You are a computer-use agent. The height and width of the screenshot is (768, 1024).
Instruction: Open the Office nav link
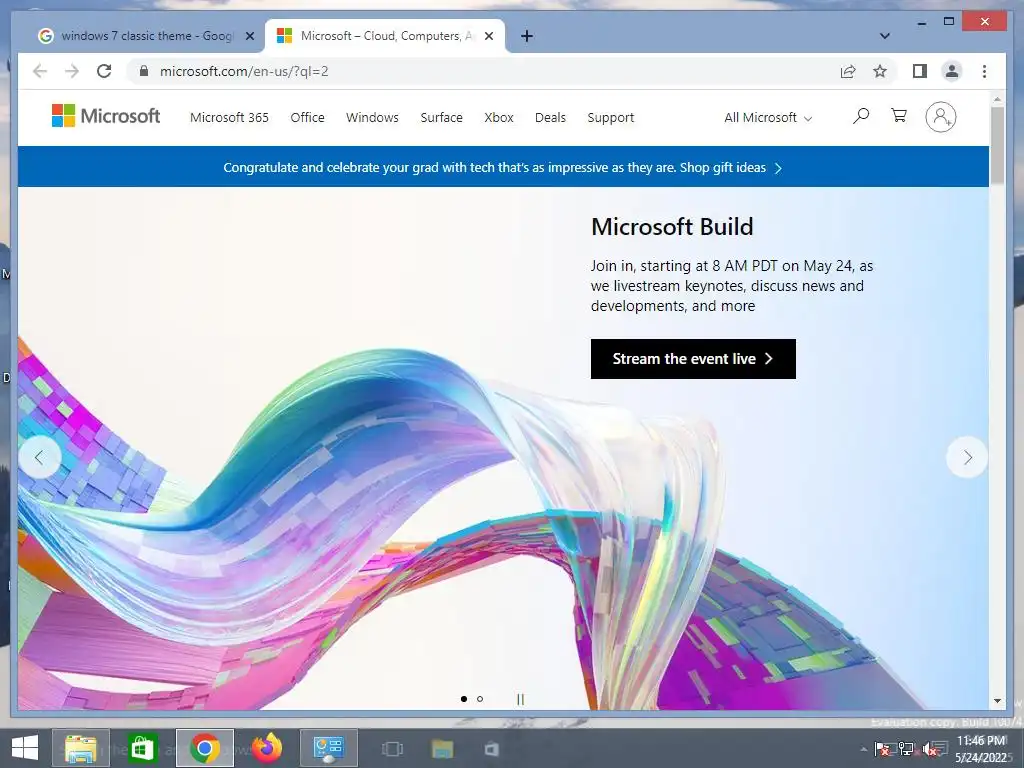[x=307, y=118]
